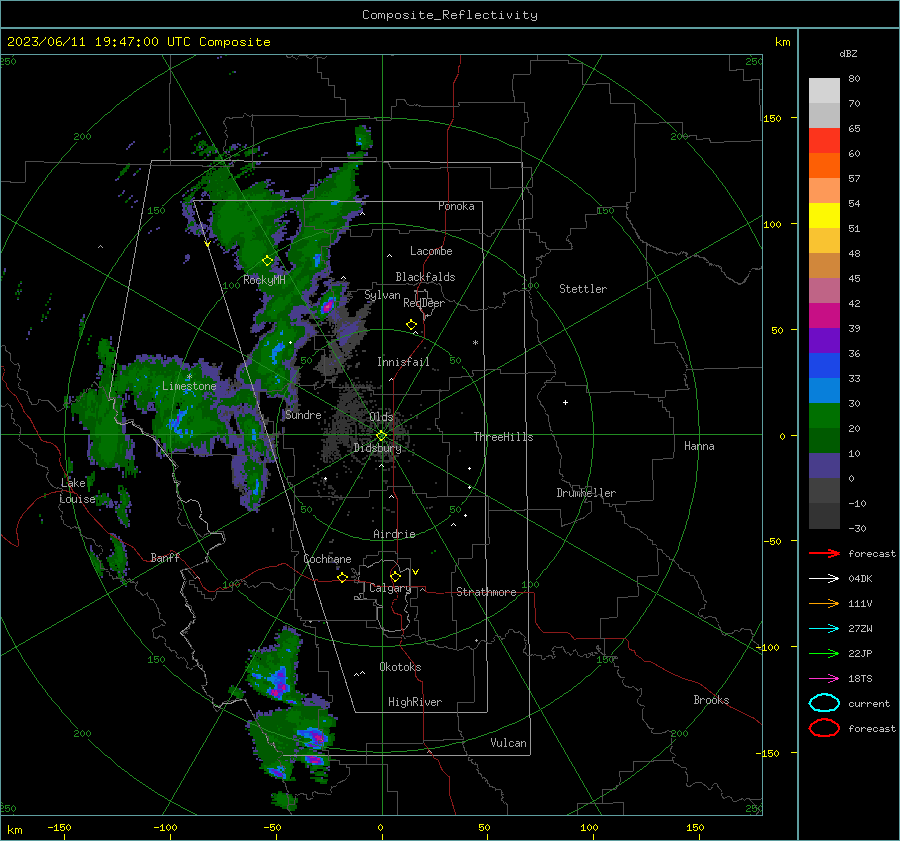900x841 pixels.
Task: Click the magenta 39 dBZ color swatch
Action: coord(824,316)
